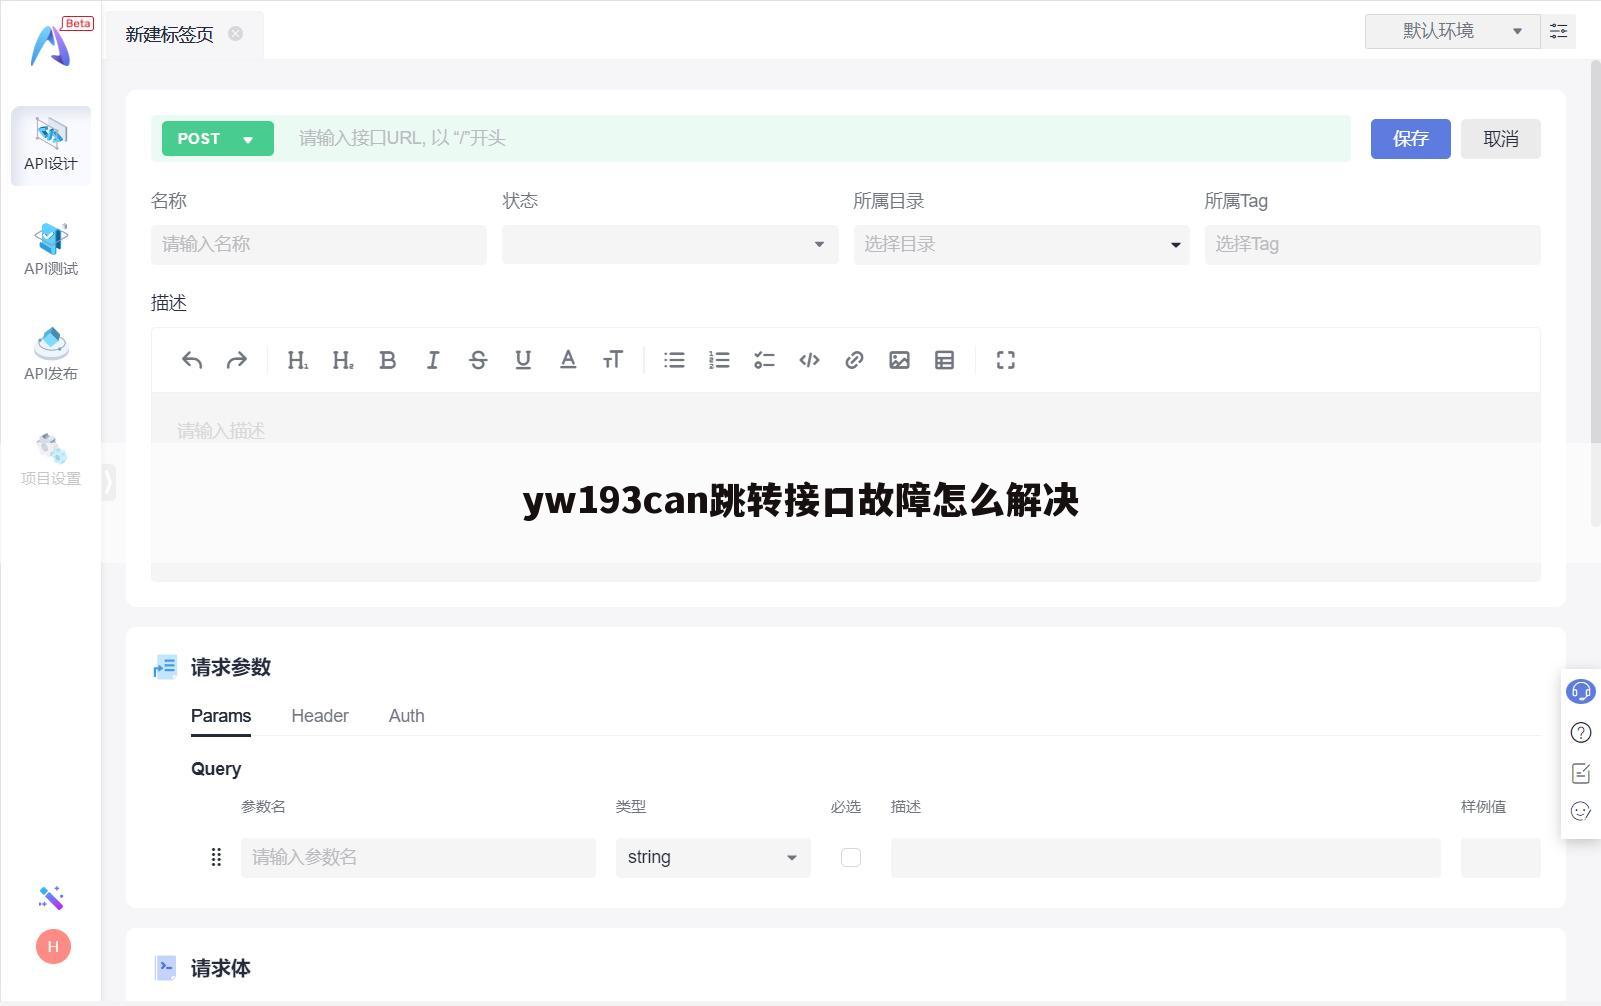Apply Heading 1 format

pyautogui.click(x=298, y=360)
